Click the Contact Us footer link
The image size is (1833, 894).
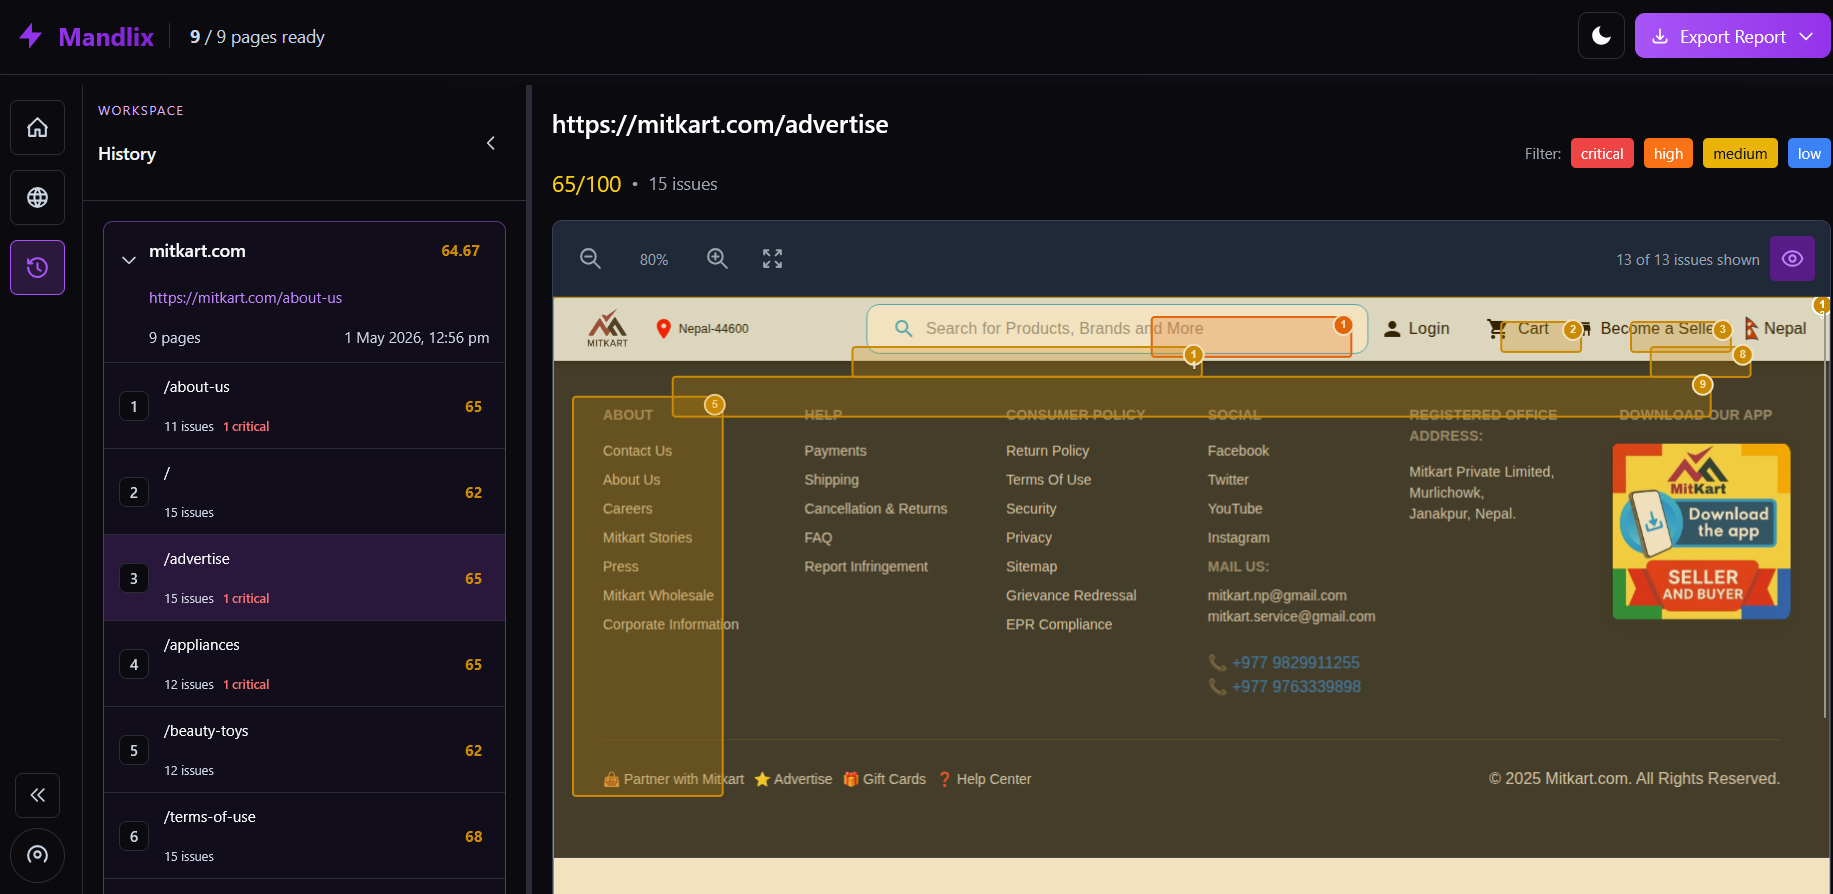point(637,451)
